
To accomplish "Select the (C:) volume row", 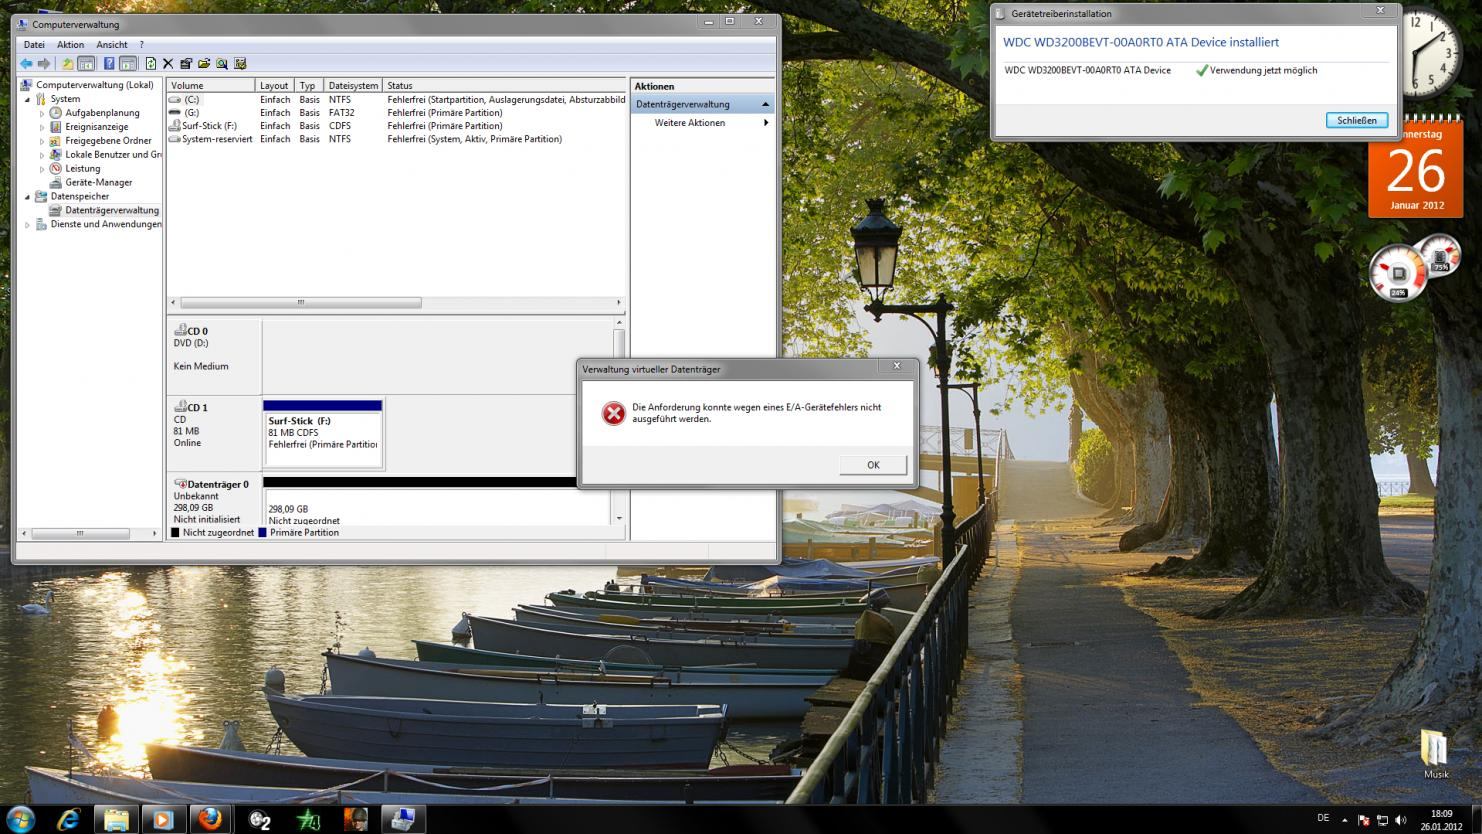I will (x=396, y=99).
